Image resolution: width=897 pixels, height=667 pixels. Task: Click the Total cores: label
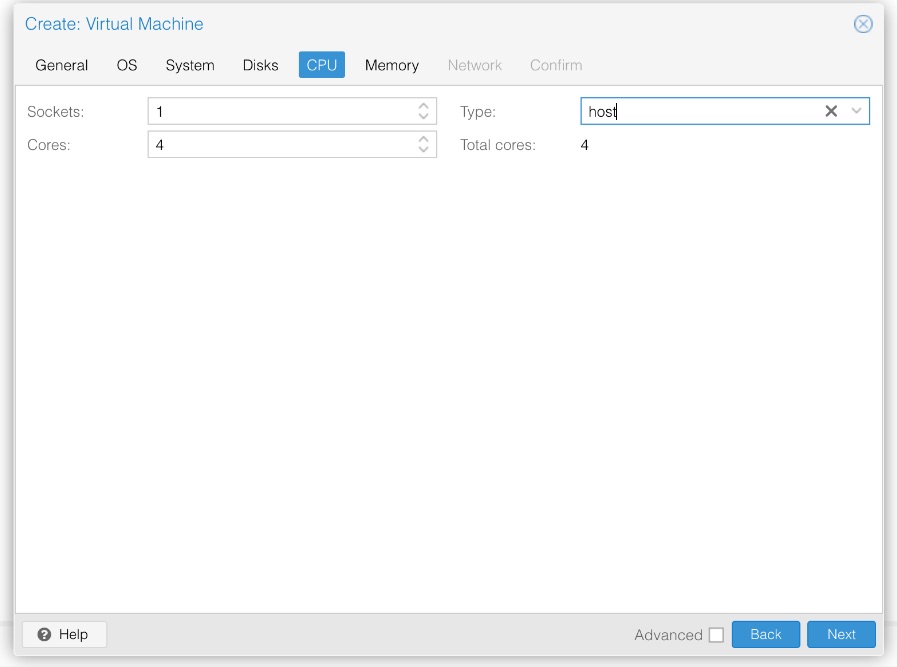[498, 145]
